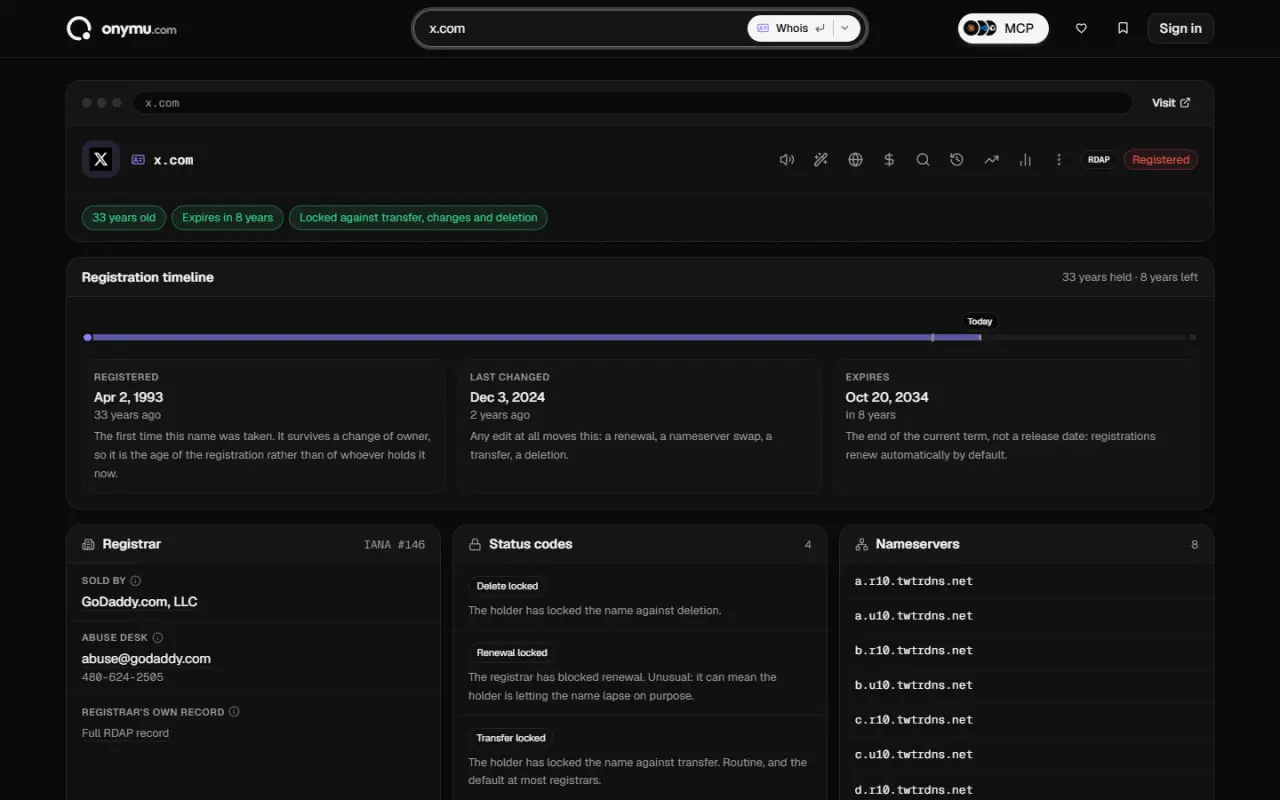The image size is (1280, 800).
Task: Click the abuse@godaddy.com email address
Action: (x=146, y=659)
